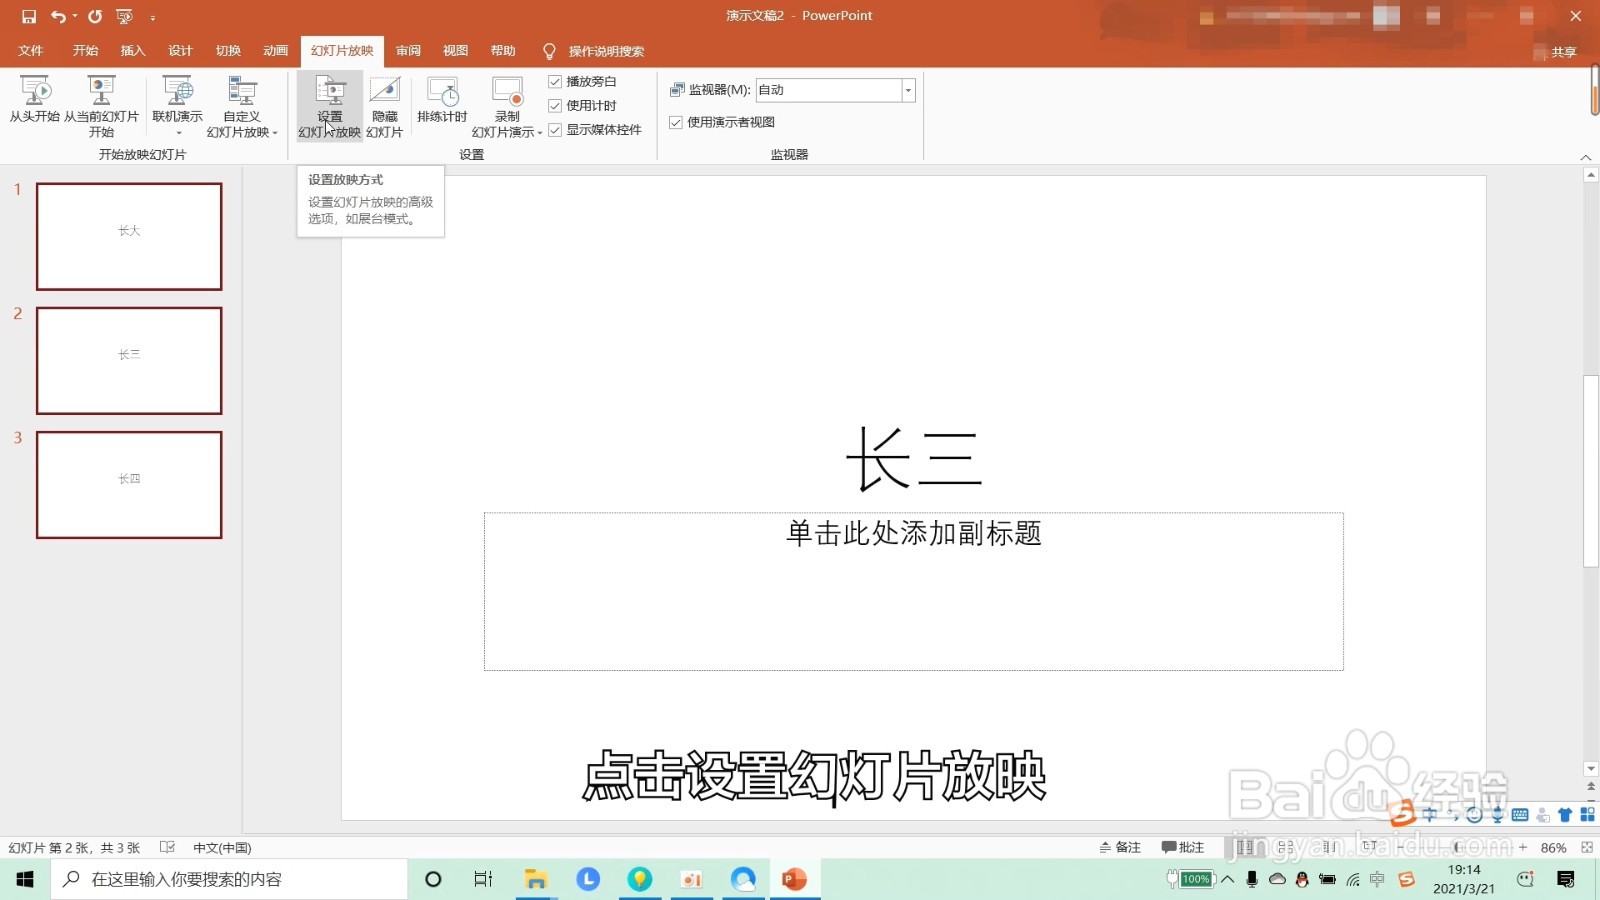Switch to the 视图 ribbon tab

(x=456, y=51)
